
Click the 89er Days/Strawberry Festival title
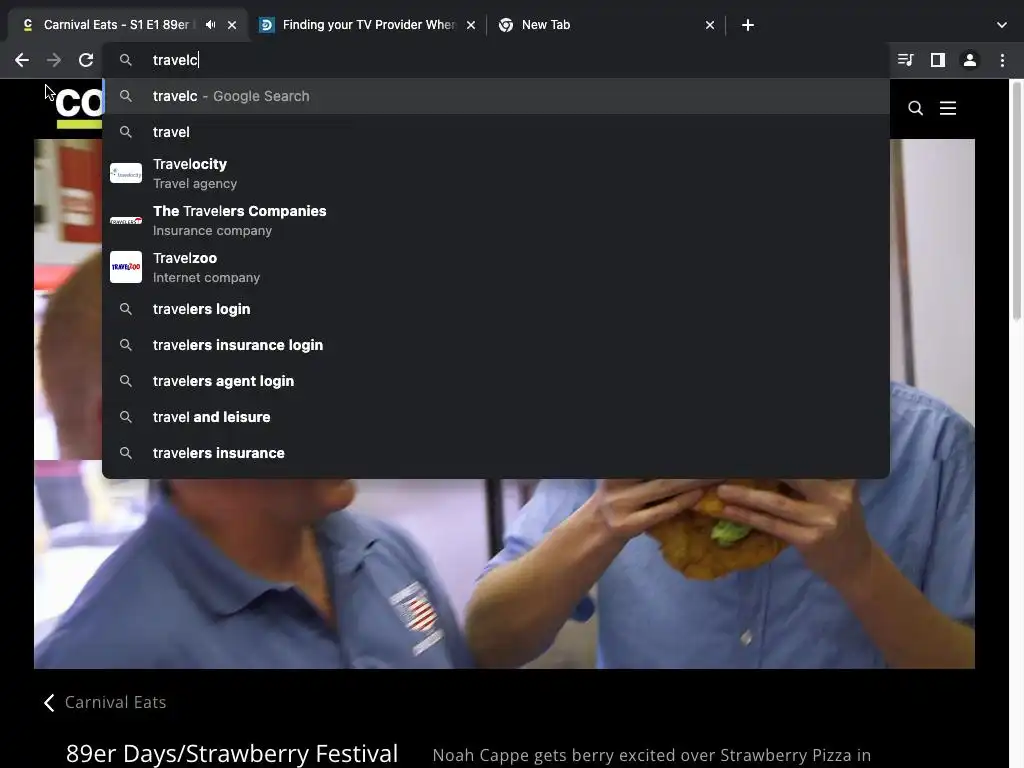[232, 754]
